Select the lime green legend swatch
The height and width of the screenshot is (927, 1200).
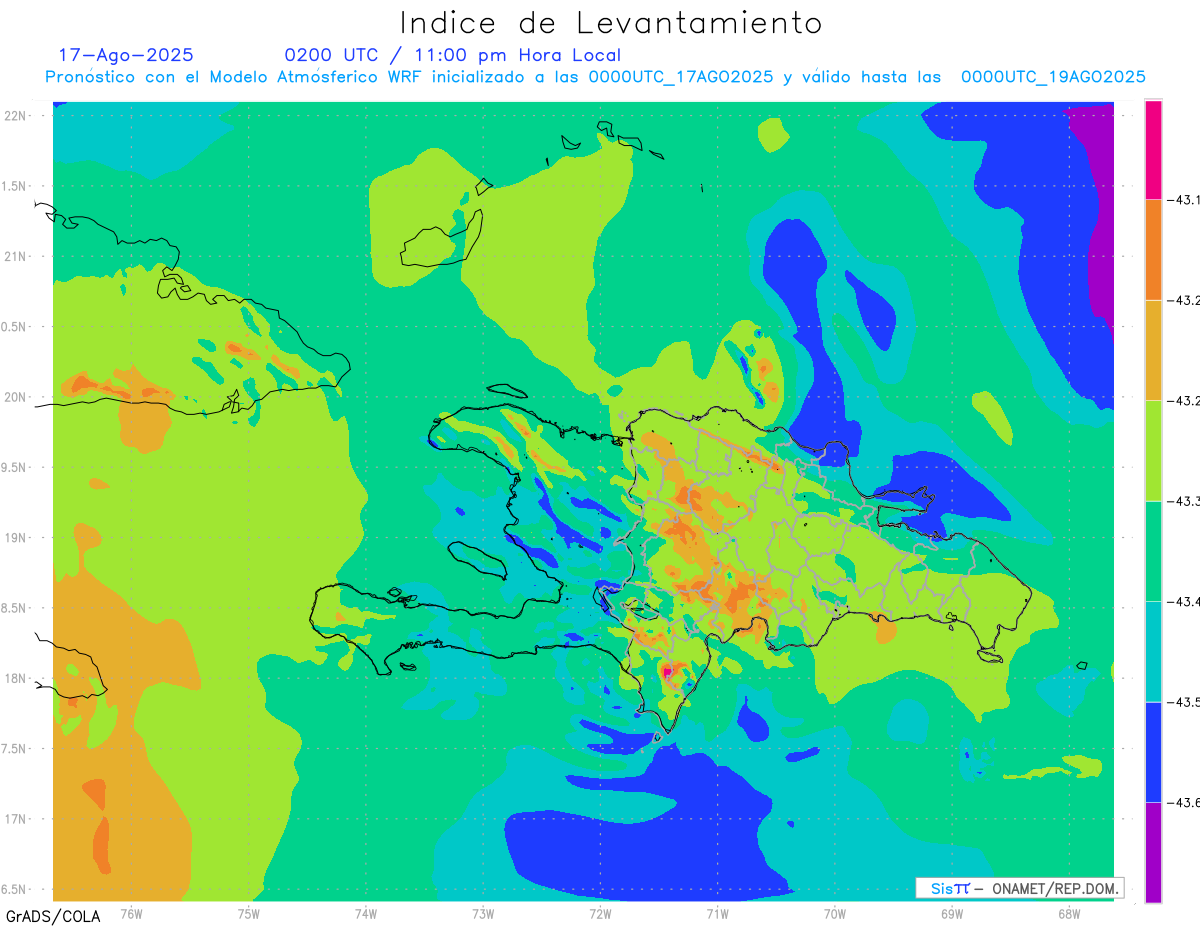[x=1153, y=450]
